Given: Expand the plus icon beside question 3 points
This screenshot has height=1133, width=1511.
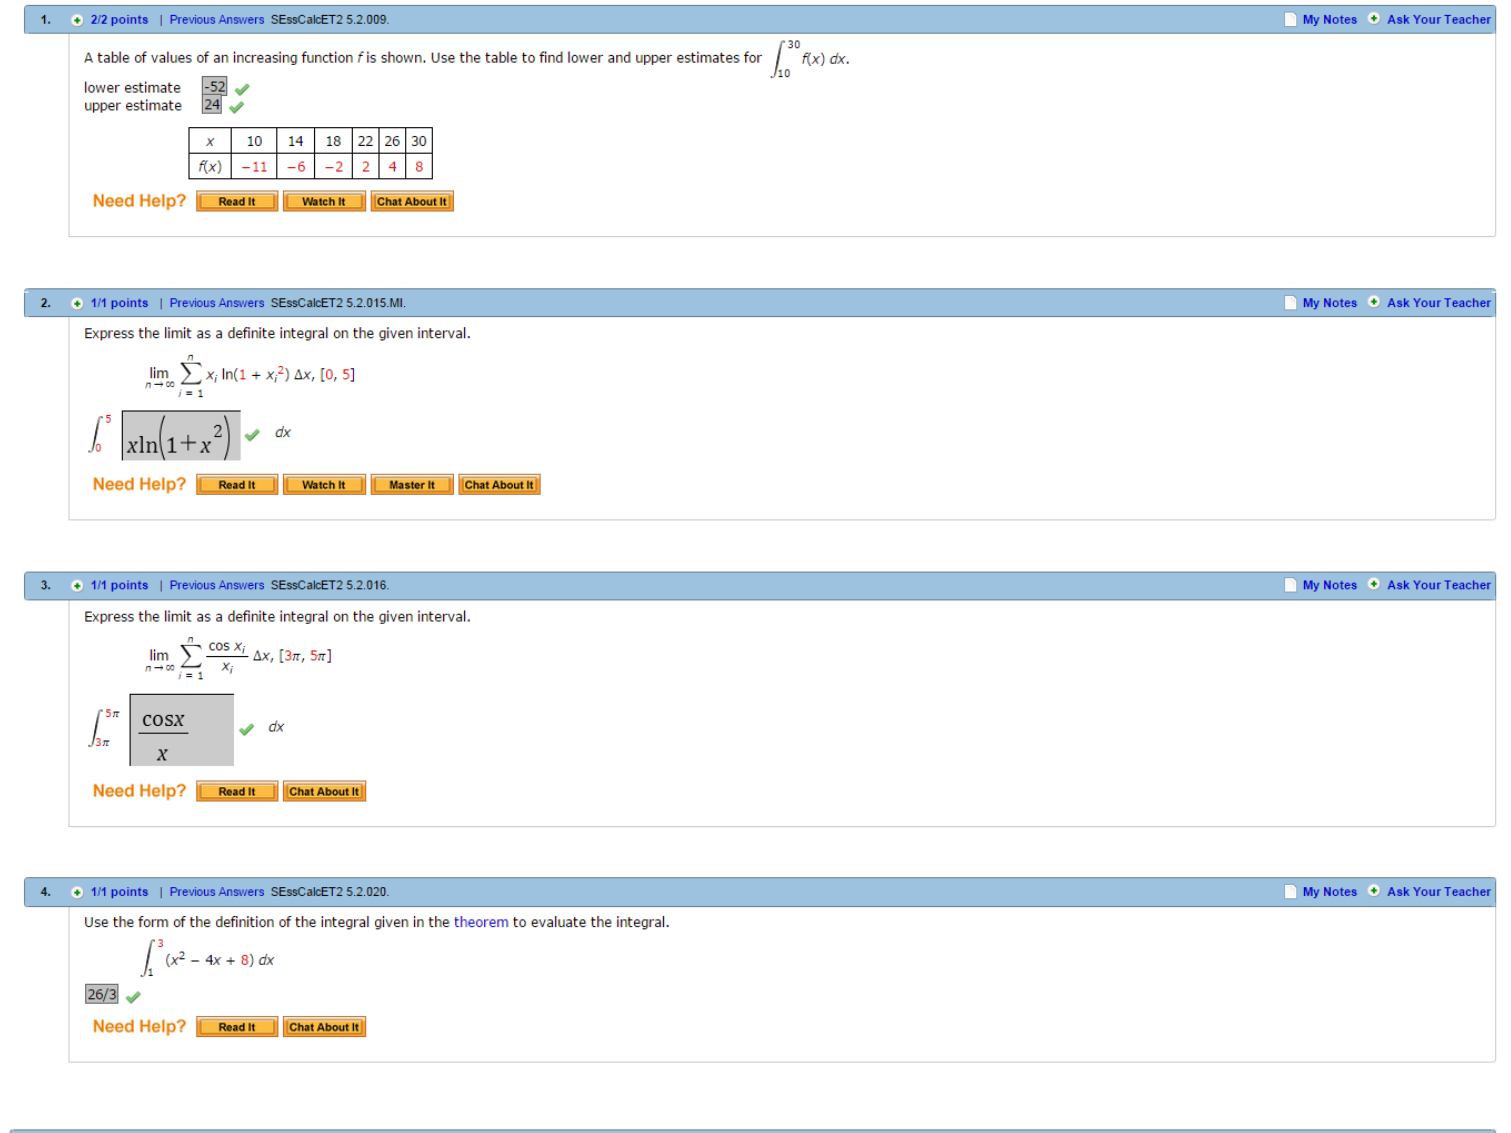Looking at the screenshot, I should [x=77, y=584].
